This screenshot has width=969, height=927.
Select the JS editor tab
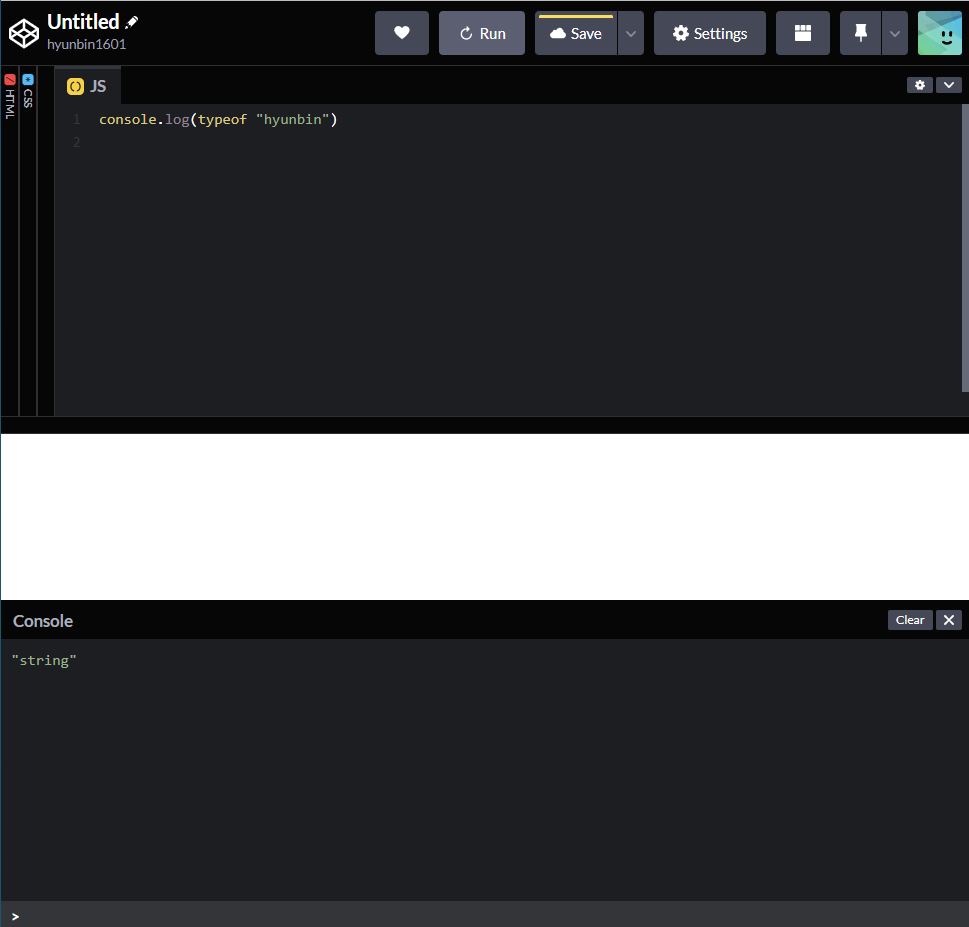tap(87, 86)
